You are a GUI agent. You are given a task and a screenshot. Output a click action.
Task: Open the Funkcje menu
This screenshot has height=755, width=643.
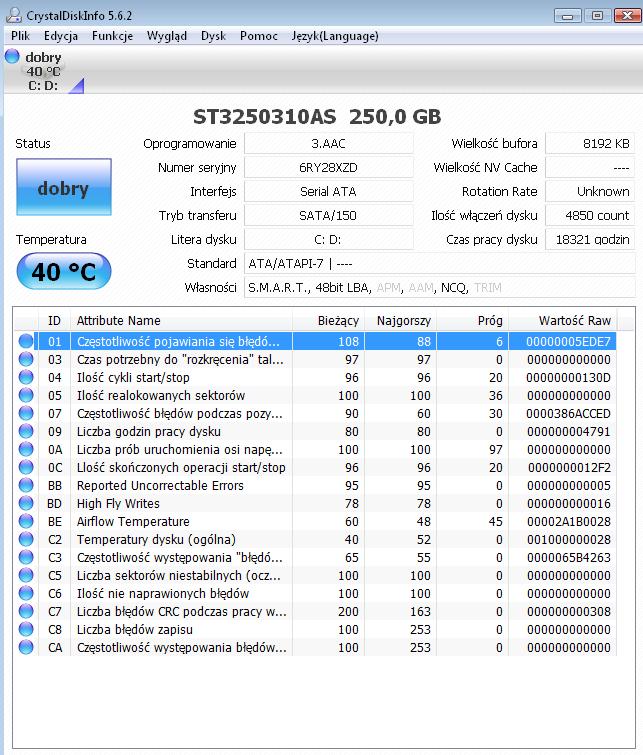pyautogui.click(x=112, y=36)
